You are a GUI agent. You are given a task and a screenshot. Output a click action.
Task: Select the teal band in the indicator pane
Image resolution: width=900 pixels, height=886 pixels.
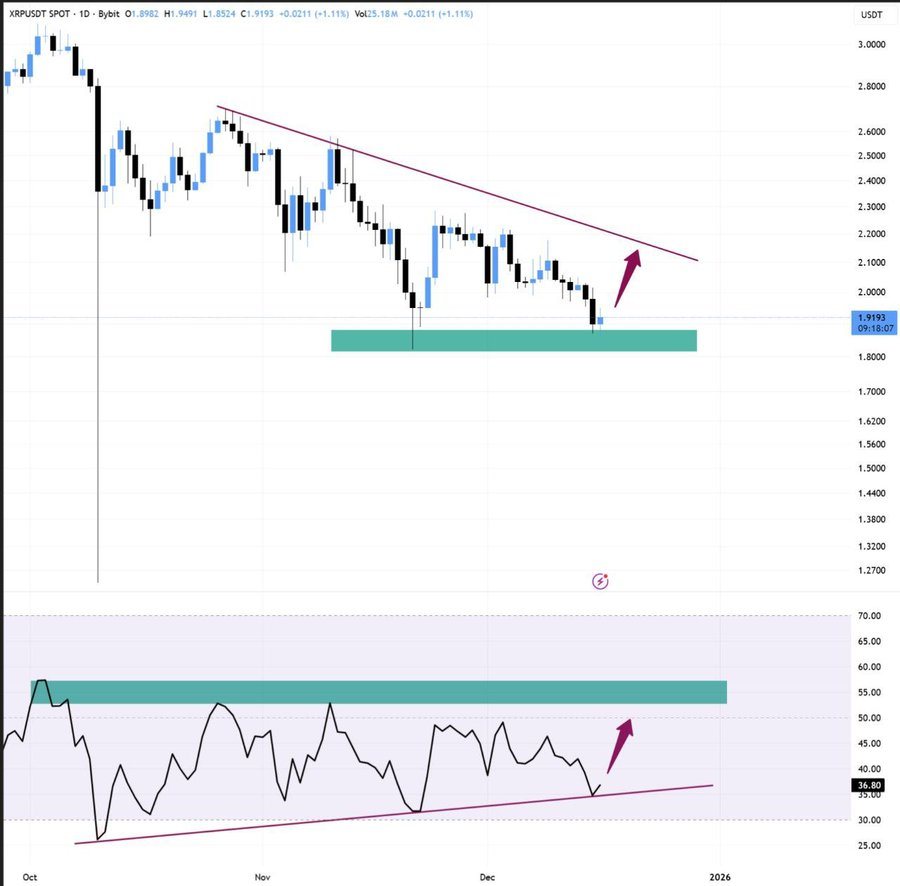(x=400, y=690)
